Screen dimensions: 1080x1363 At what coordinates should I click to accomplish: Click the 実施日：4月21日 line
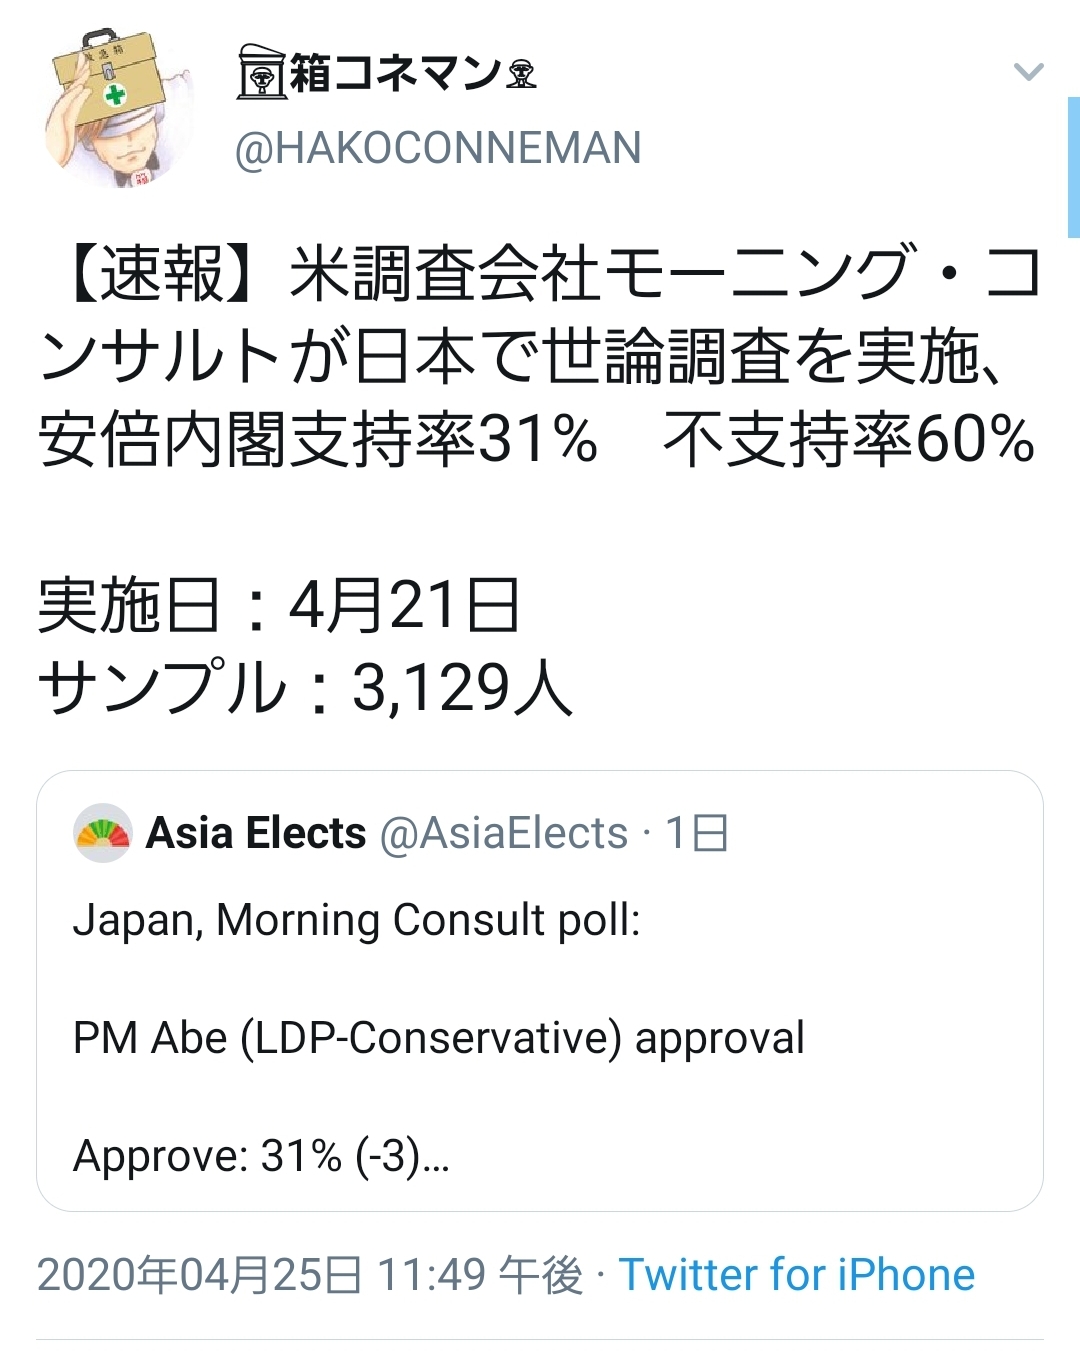click(279, 606)
